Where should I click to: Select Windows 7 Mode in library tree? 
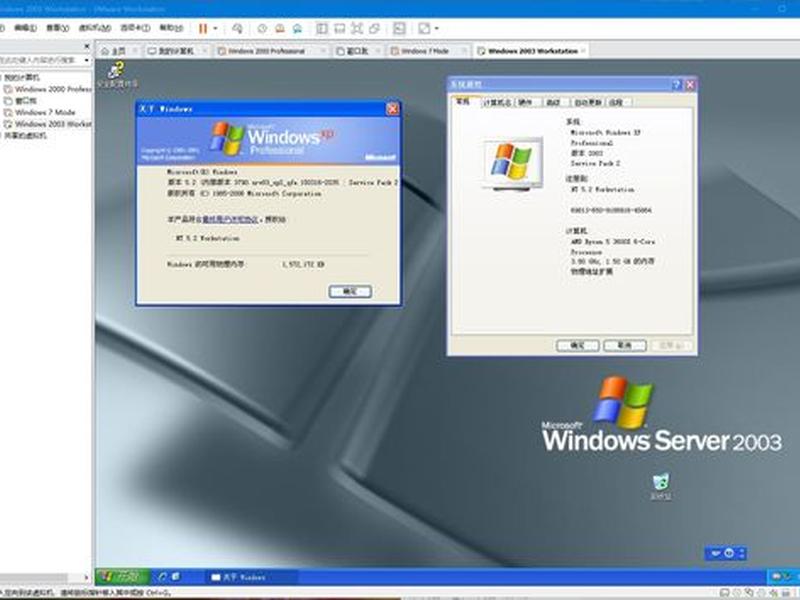point(40,112)
